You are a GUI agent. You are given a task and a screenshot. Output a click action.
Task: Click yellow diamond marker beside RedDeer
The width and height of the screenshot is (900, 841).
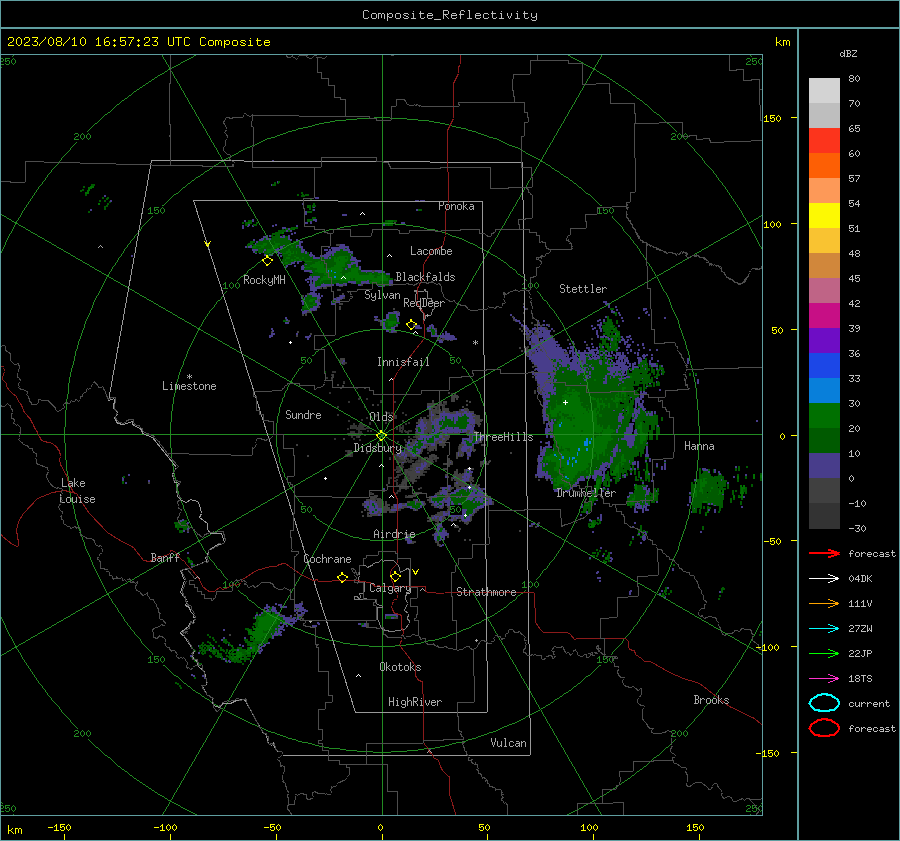tap(411, 325)
